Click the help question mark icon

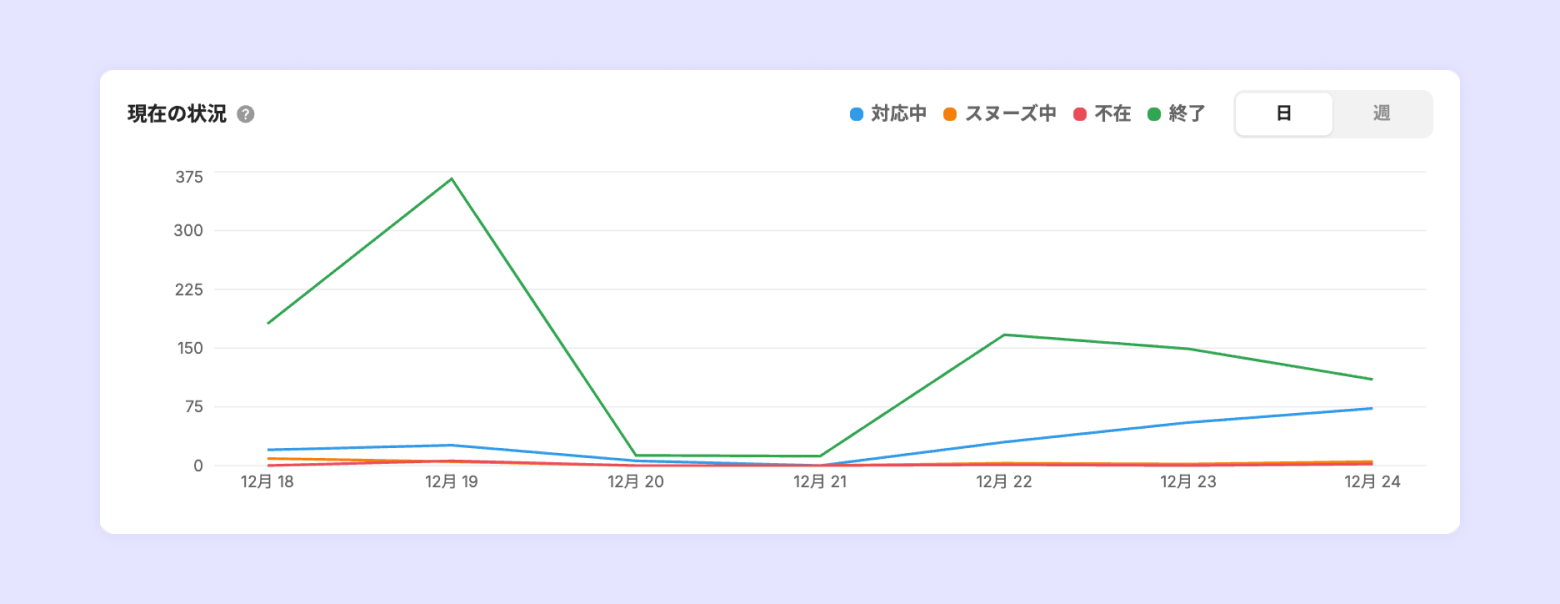pyautogui.click(x=246, y=114)
